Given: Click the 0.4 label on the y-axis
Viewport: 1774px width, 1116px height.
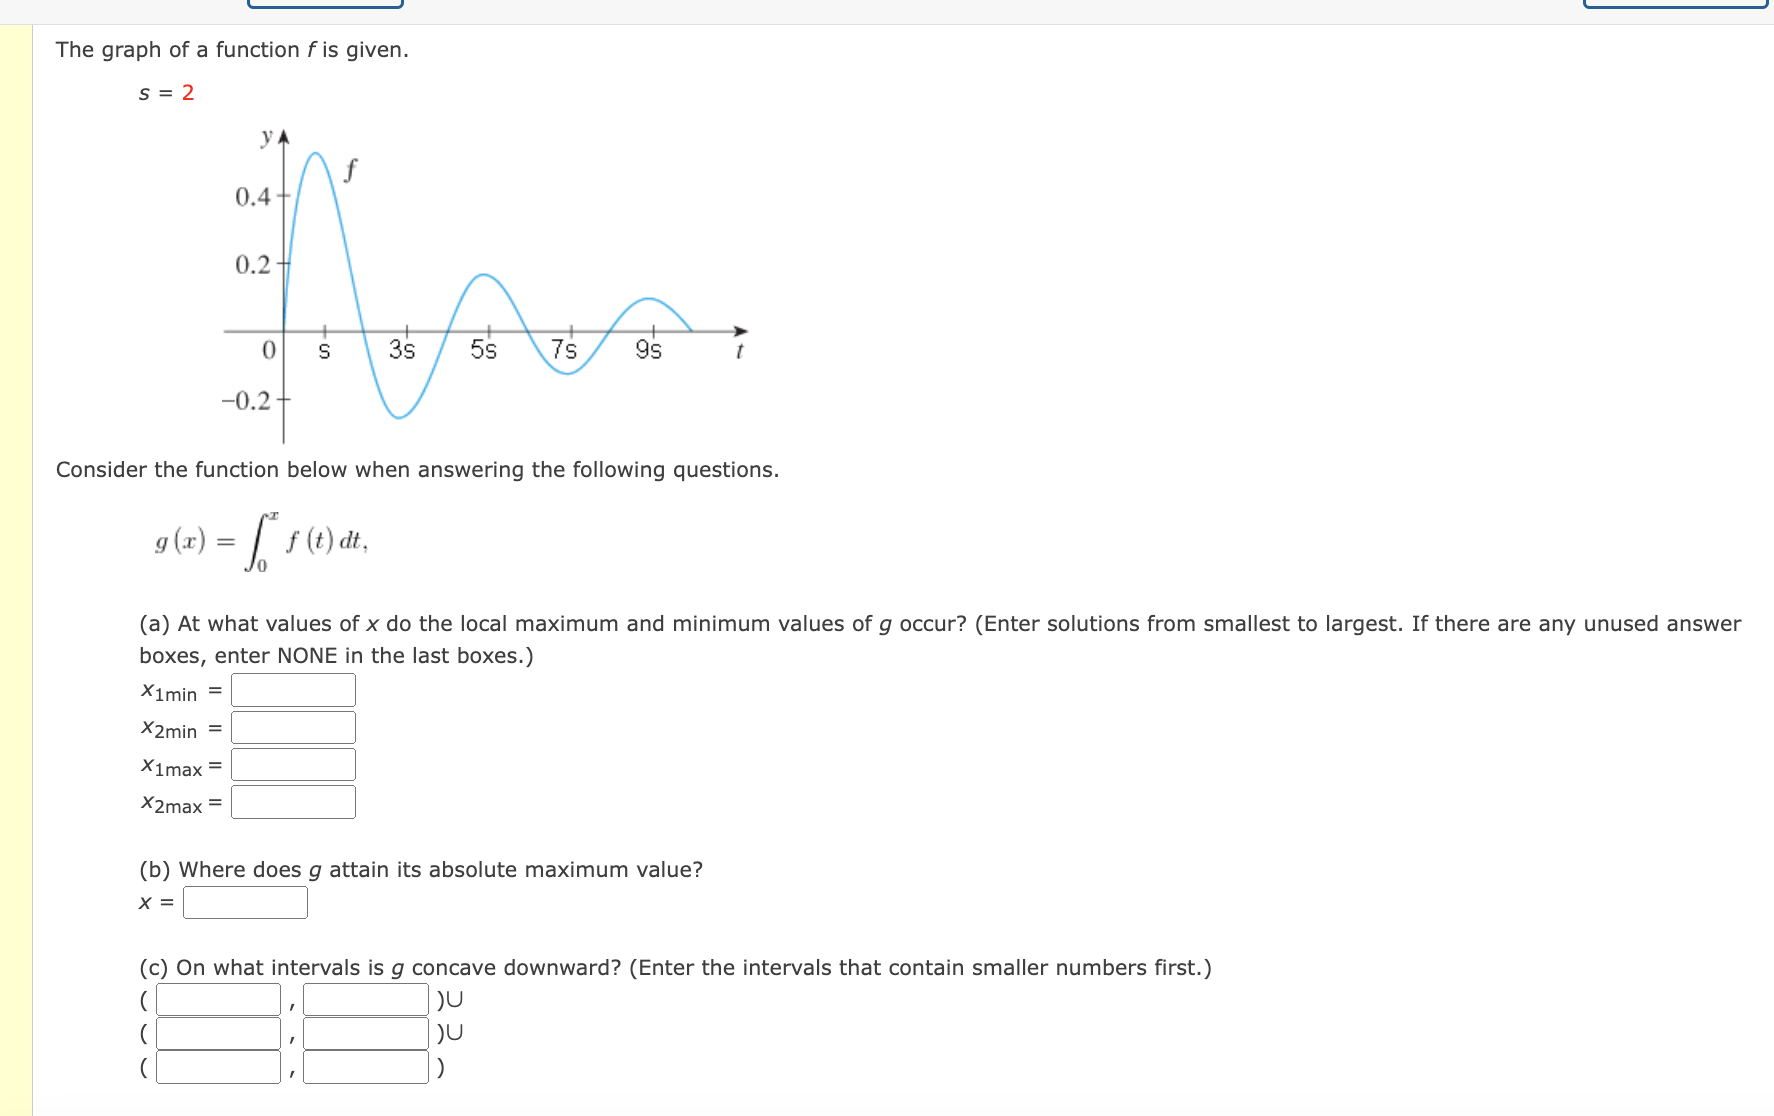Looking at the screenshot, I should pos(252,196).
